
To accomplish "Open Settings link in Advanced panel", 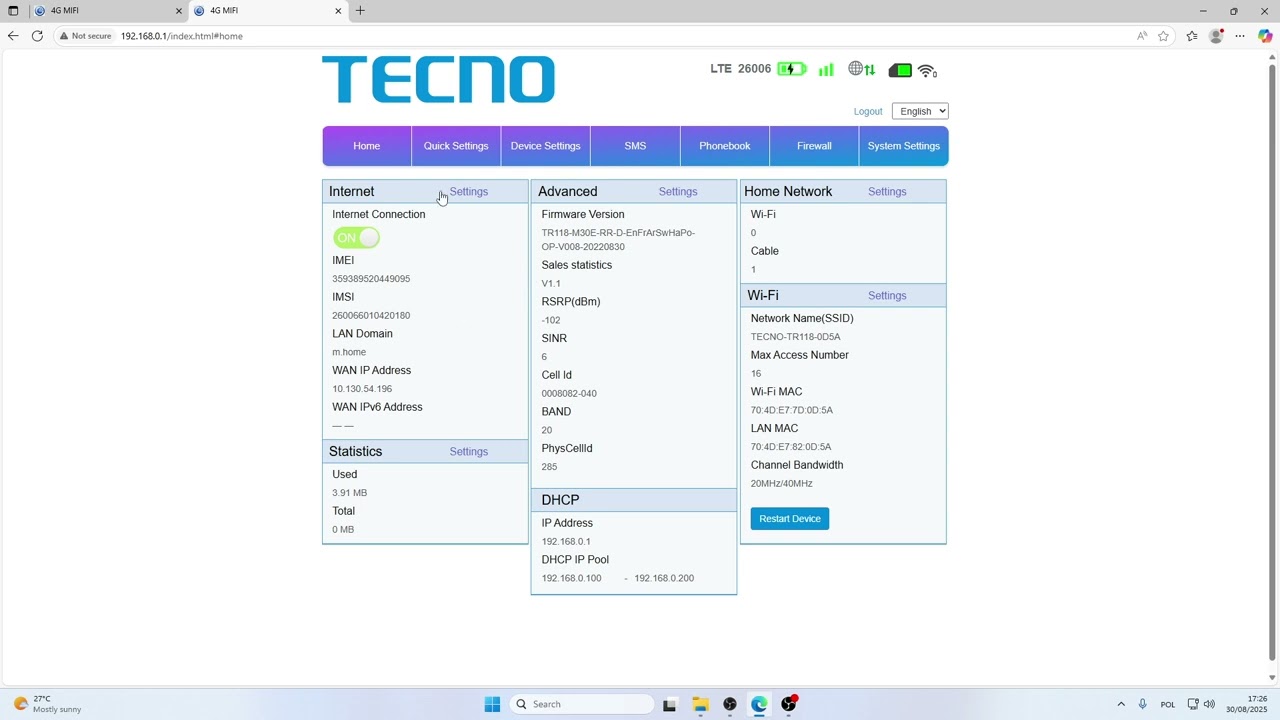I will [678, 192].
